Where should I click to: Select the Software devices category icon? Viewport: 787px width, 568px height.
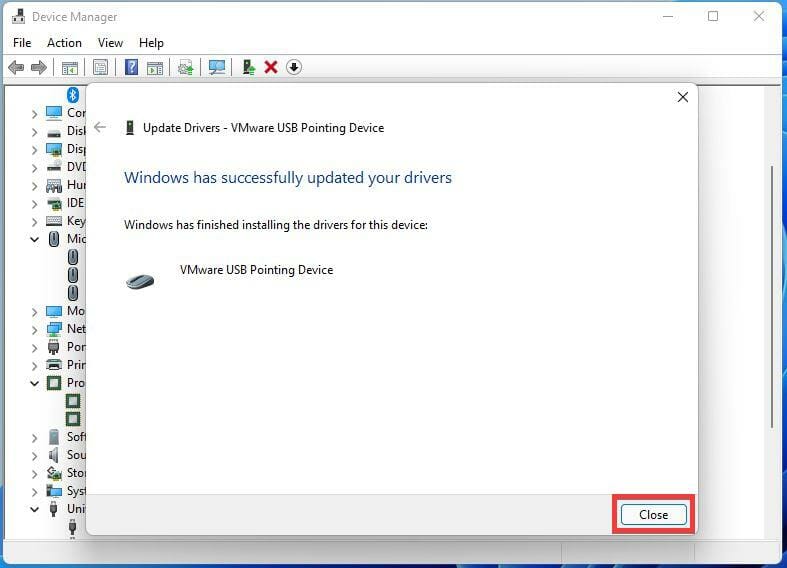(54, 437)
